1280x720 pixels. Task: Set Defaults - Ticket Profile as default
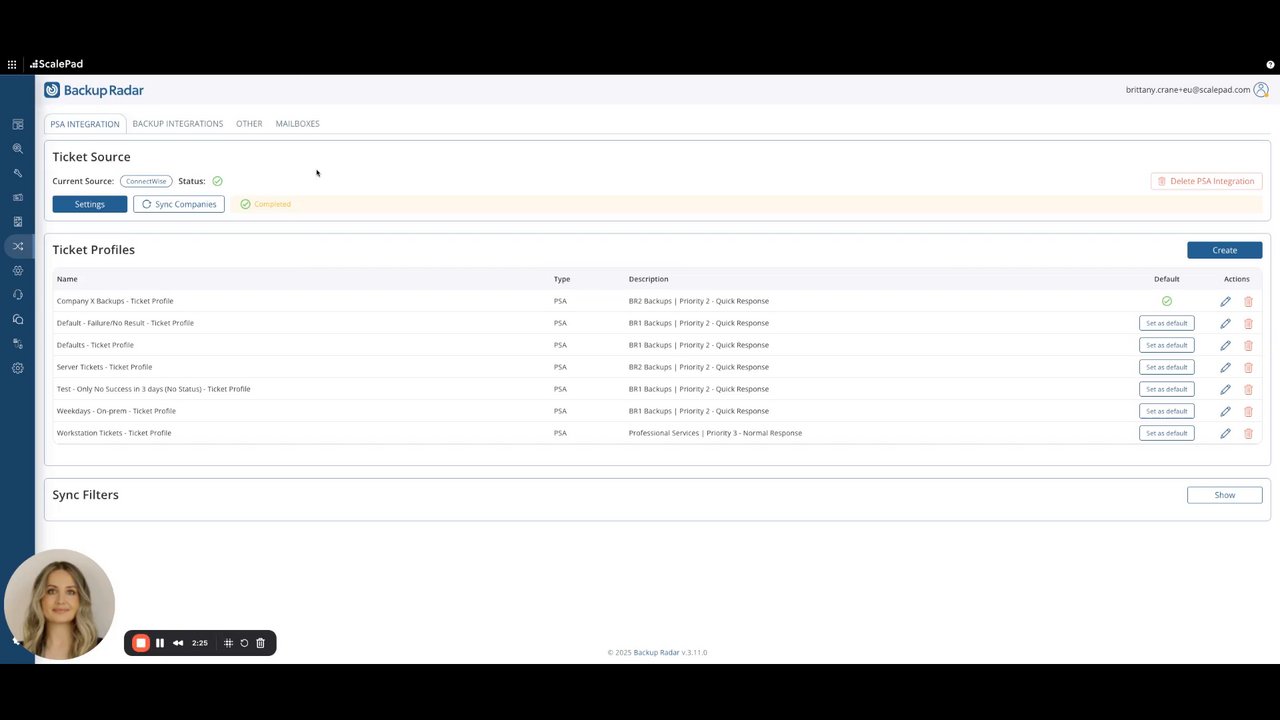[1167, 345]
